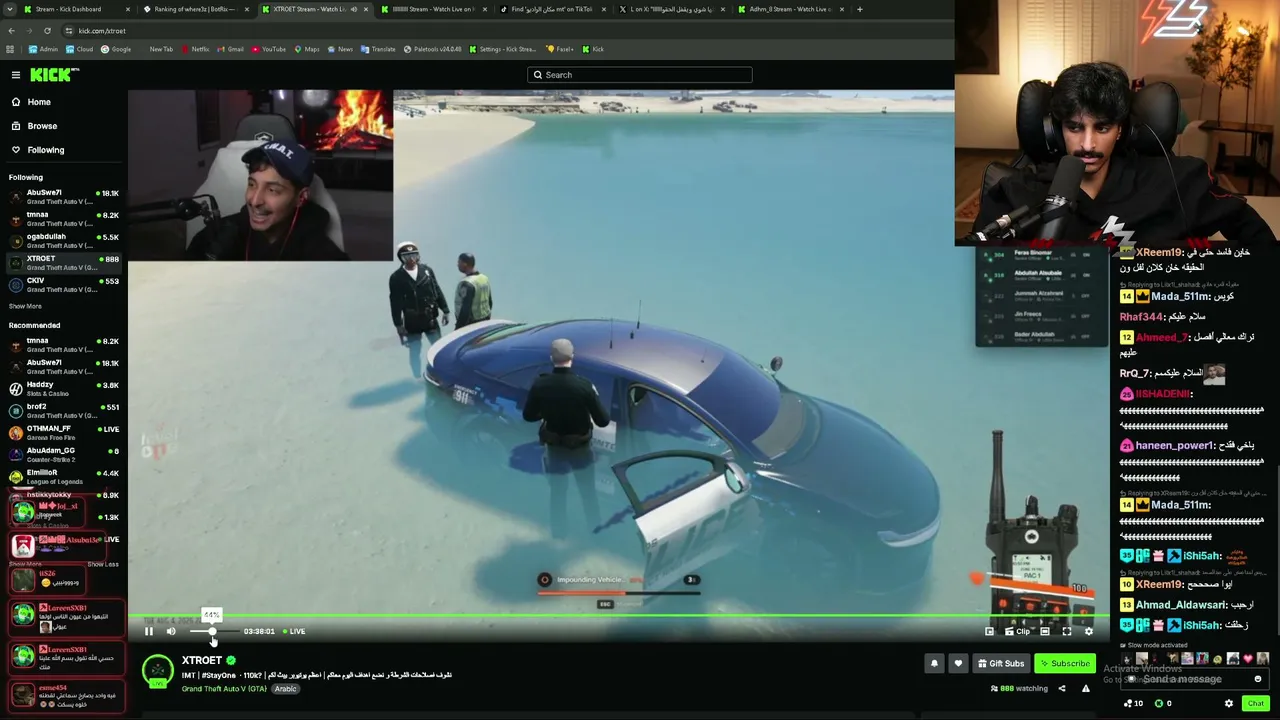
Task: Open AbuSwe7l channel under Following
Action: (64, 197)
